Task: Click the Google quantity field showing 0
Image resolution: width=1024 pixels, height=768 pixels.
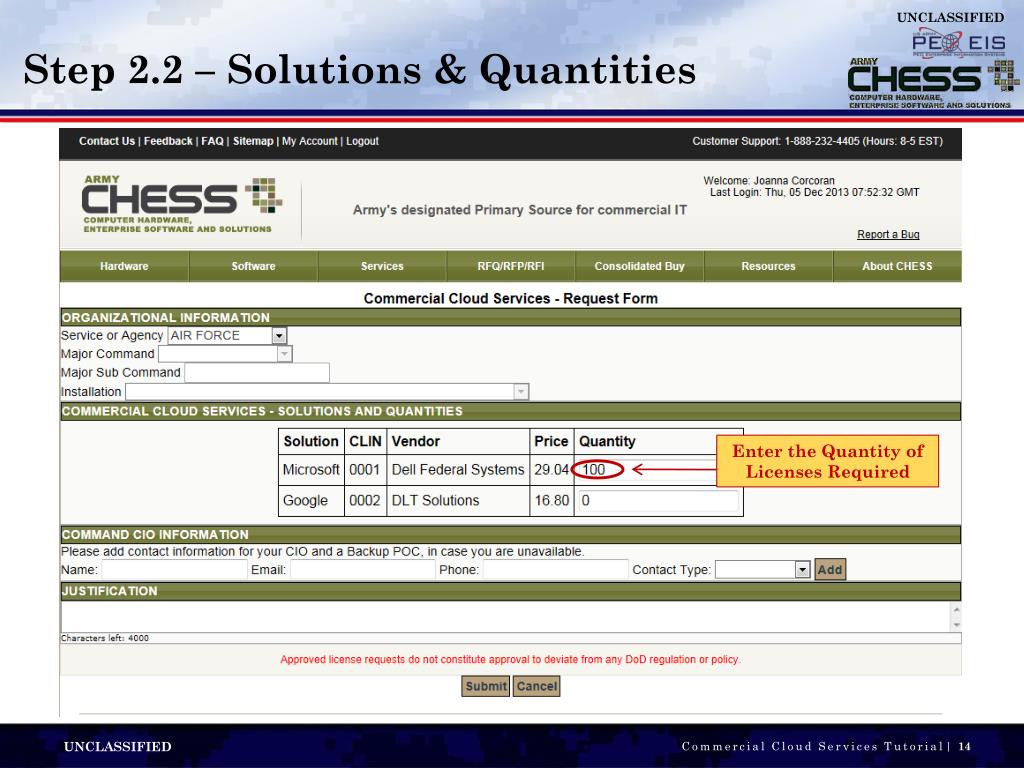Action: 658,501
